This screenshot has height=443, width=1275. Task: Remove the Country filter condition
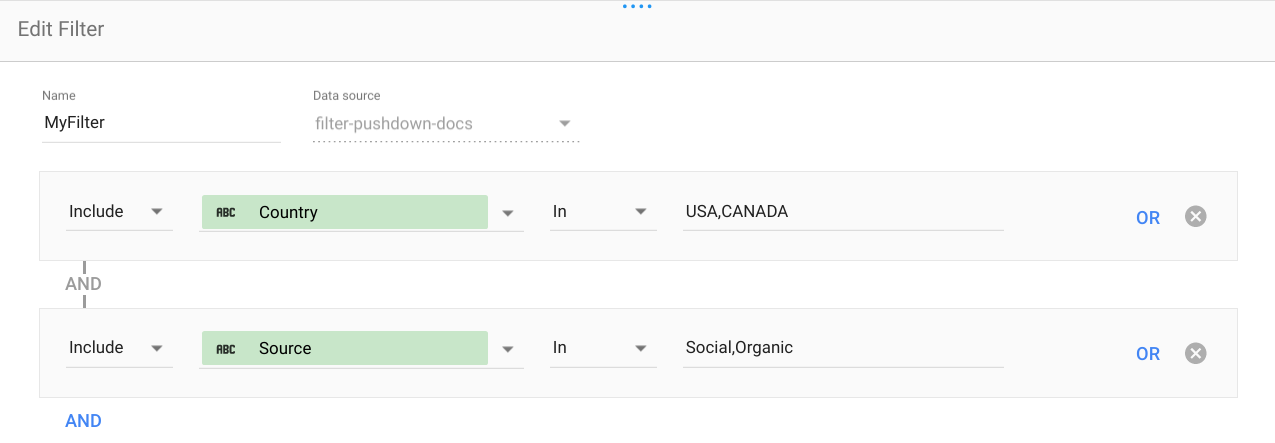pos(1195,216)
